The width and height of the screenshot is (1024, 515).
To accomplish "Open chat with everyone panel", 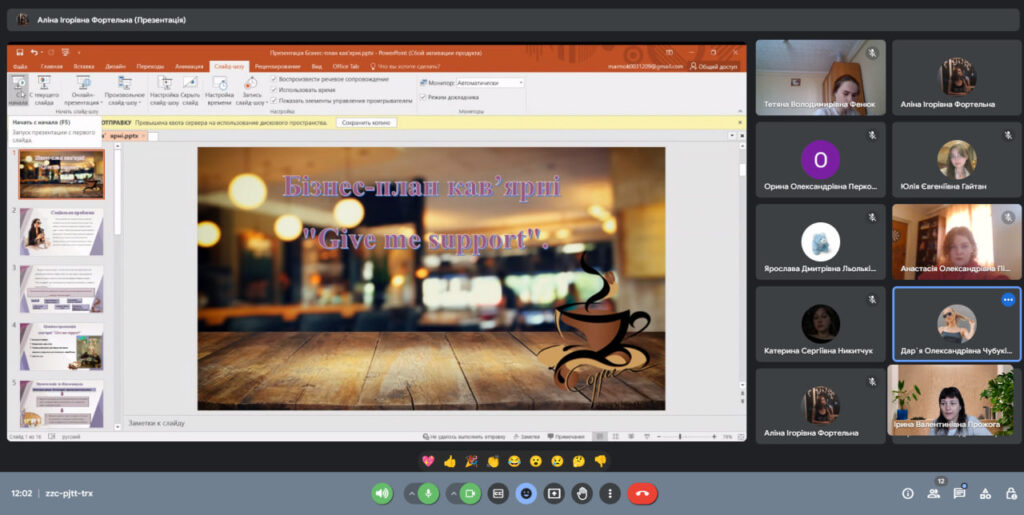I will pos(959,493).
